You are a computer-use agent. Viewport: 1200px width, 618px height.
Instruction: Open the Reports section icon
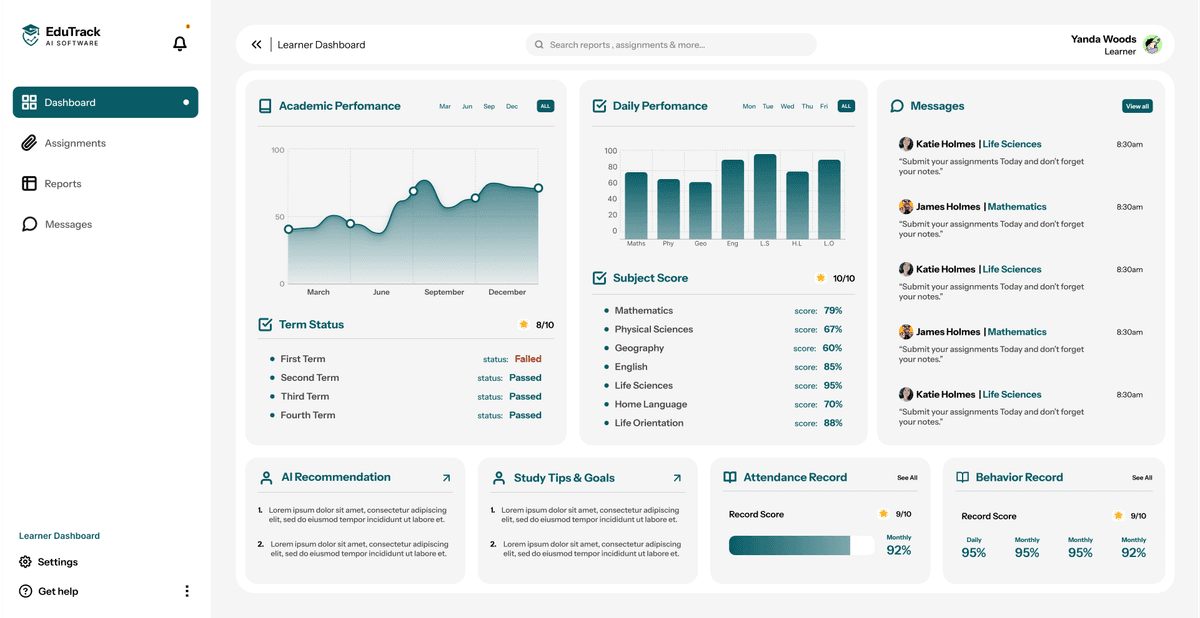pyautogui.click(x=30, y=183)
